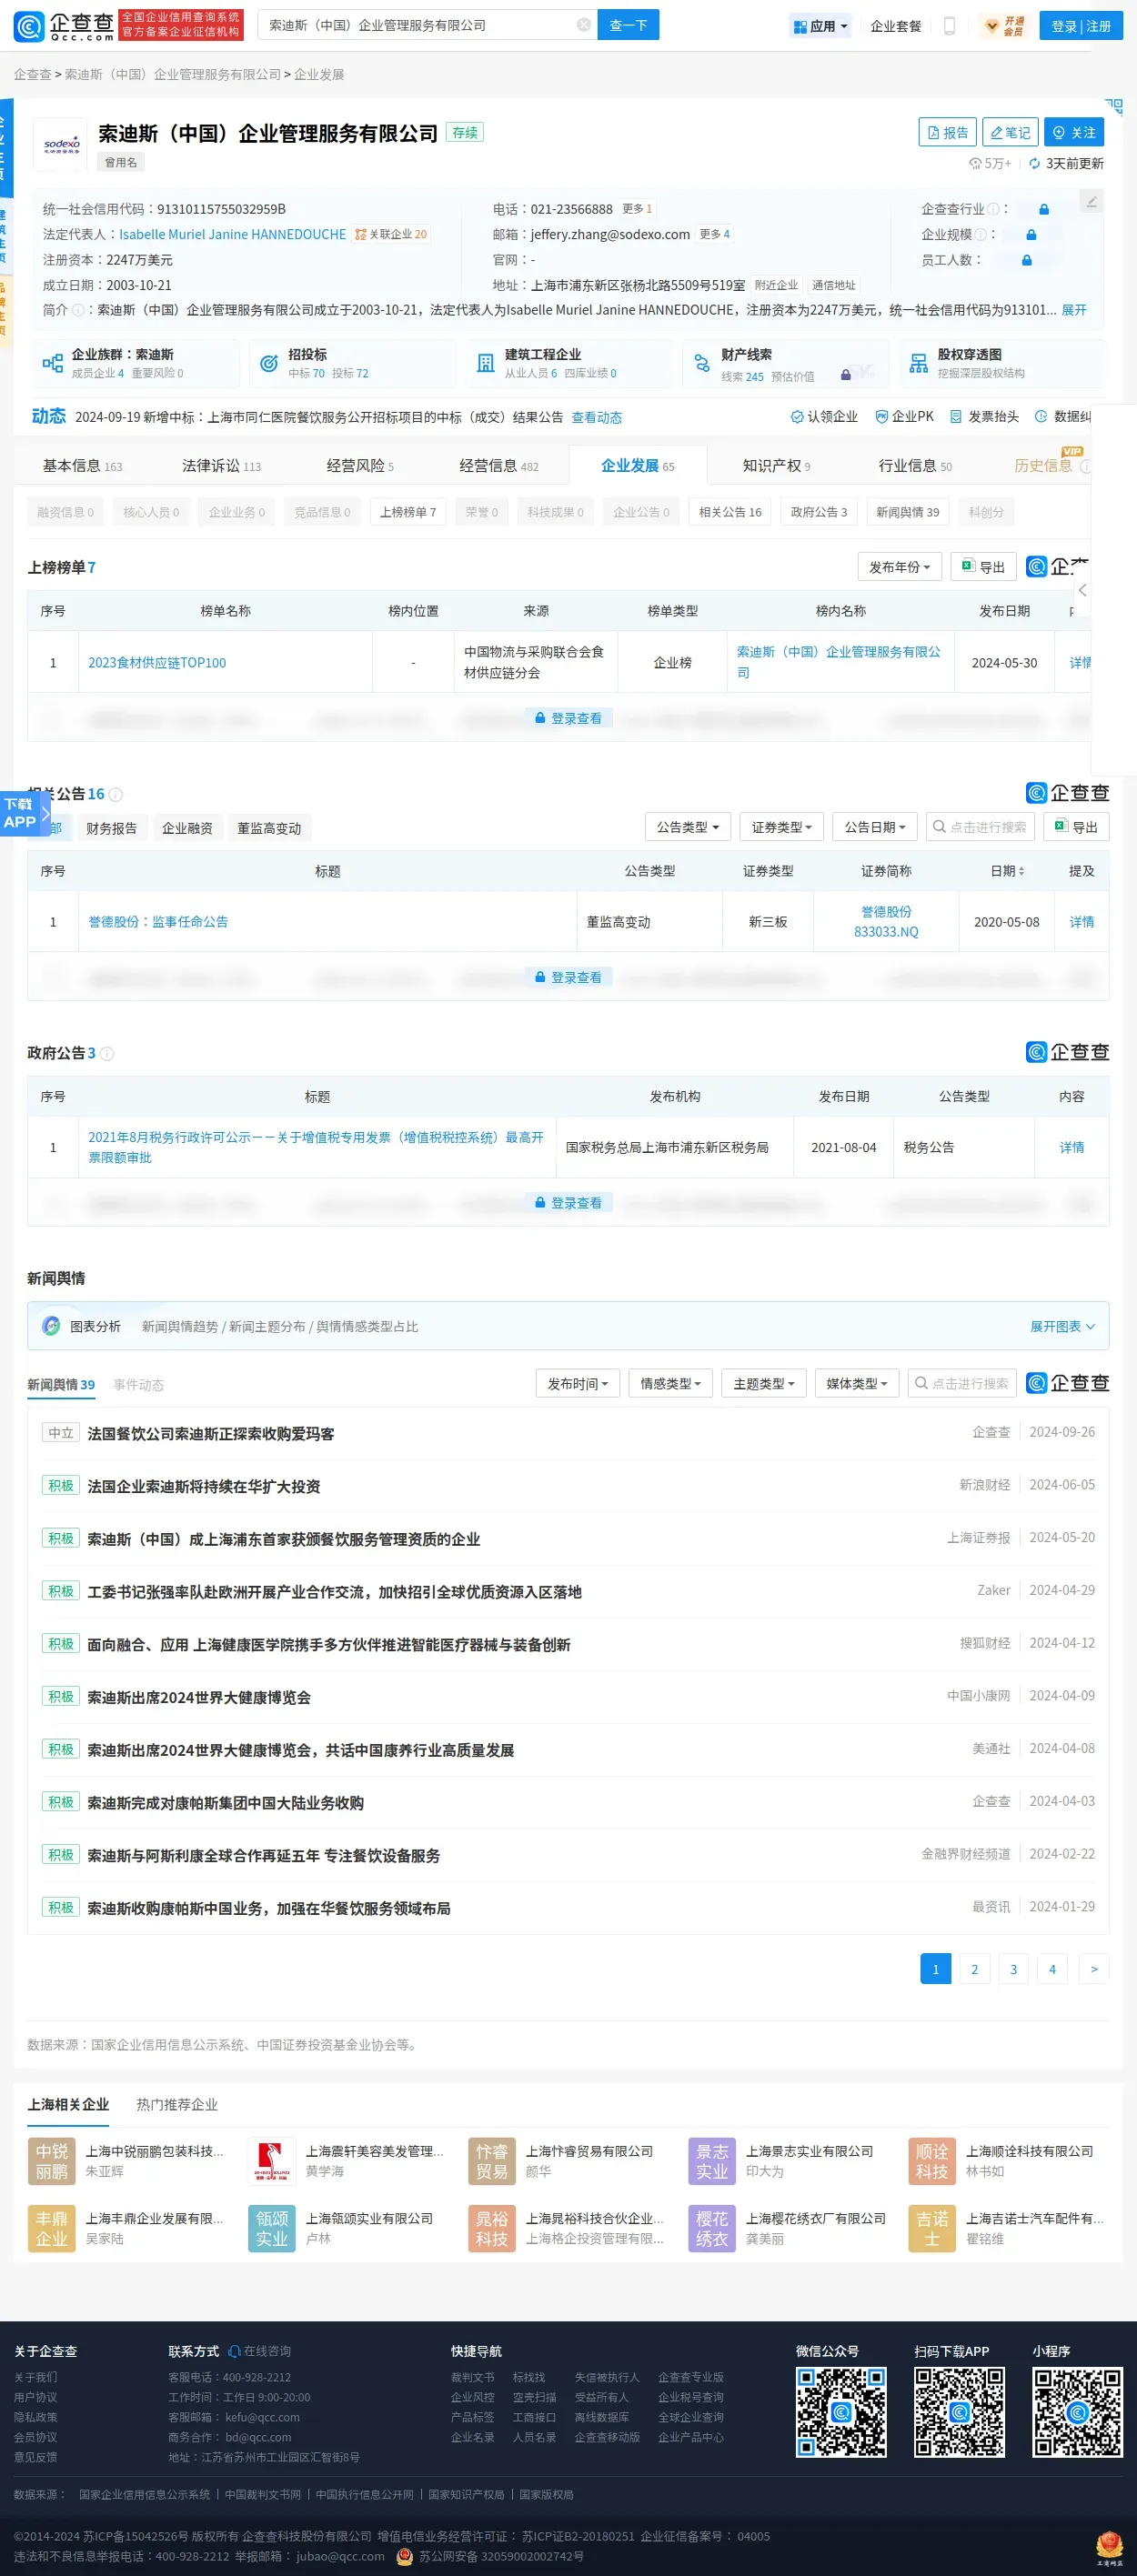Click info icon next to 相关公告 16
This screenshot has width=1137, height=2576.
115,795
